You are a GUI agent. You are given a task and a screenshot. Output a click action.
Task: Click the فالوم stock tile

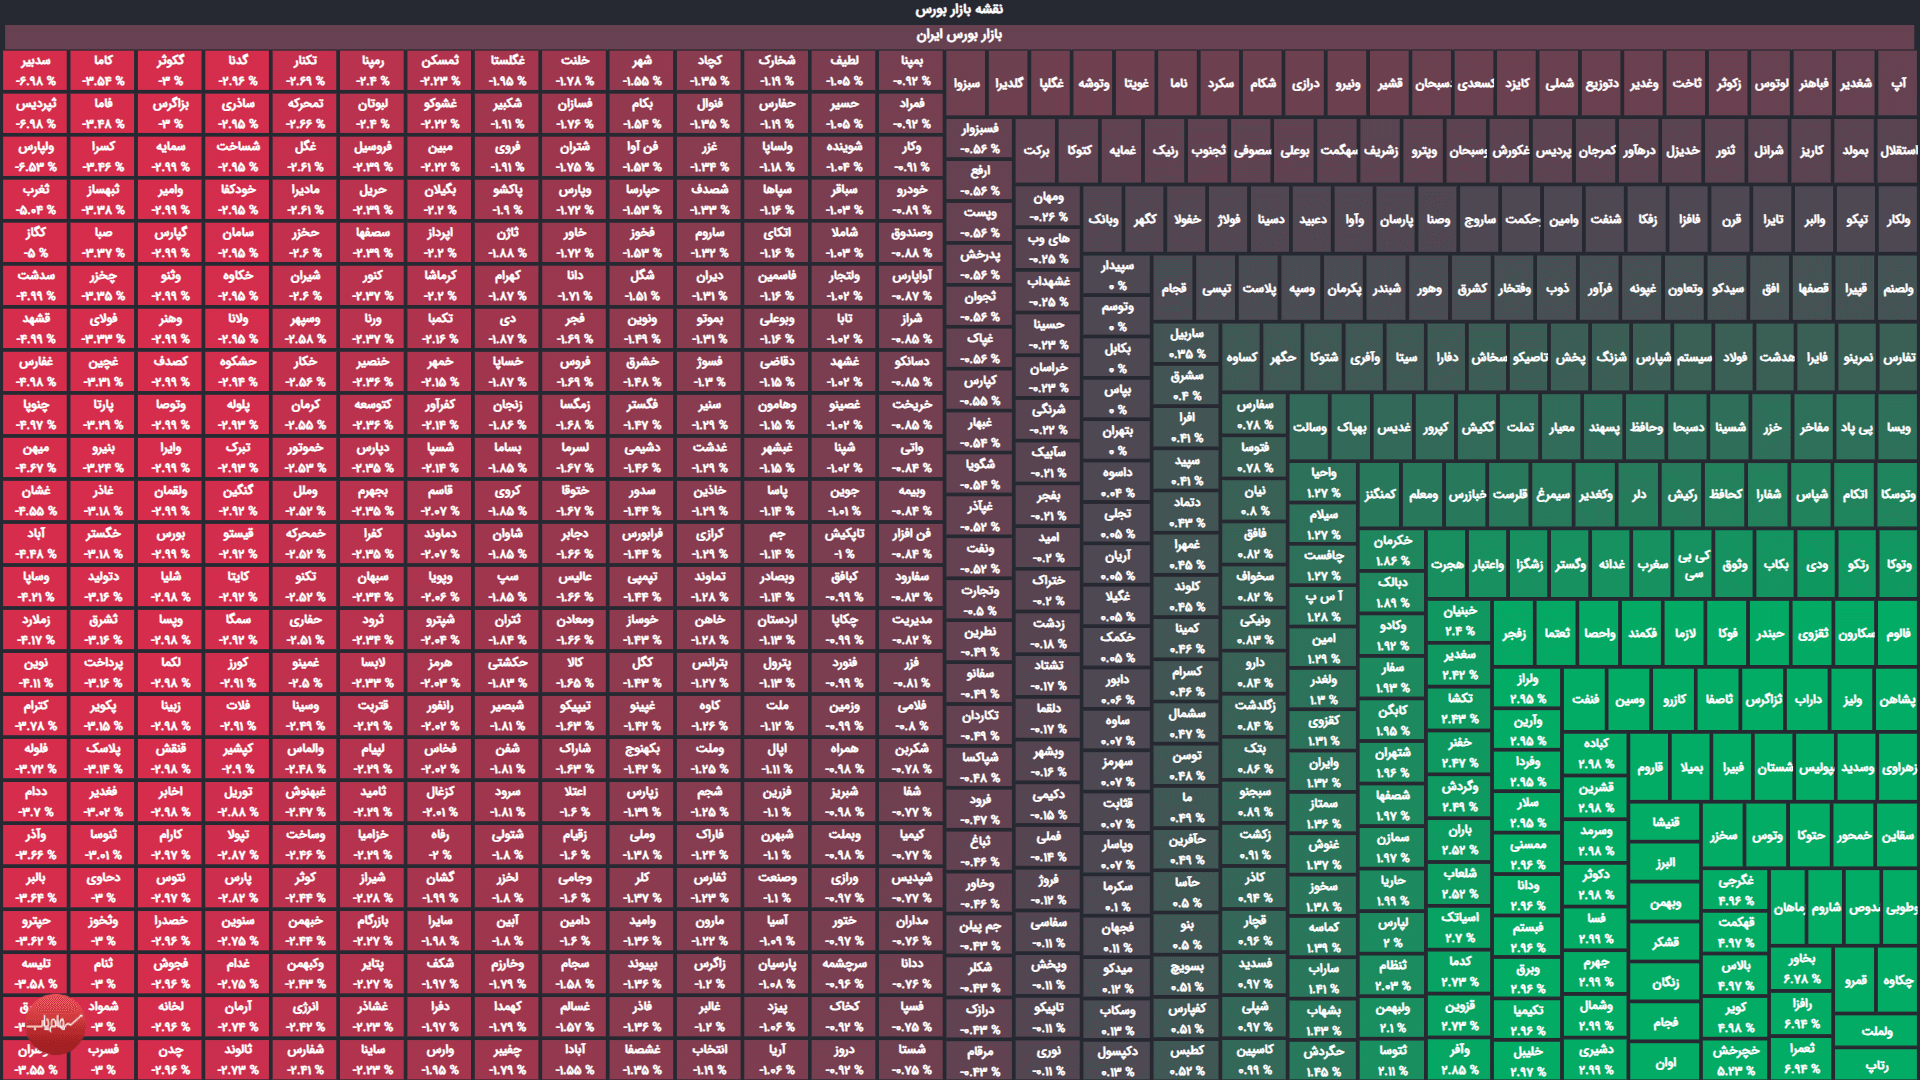pyautogui.click(x=1898, y=633)
